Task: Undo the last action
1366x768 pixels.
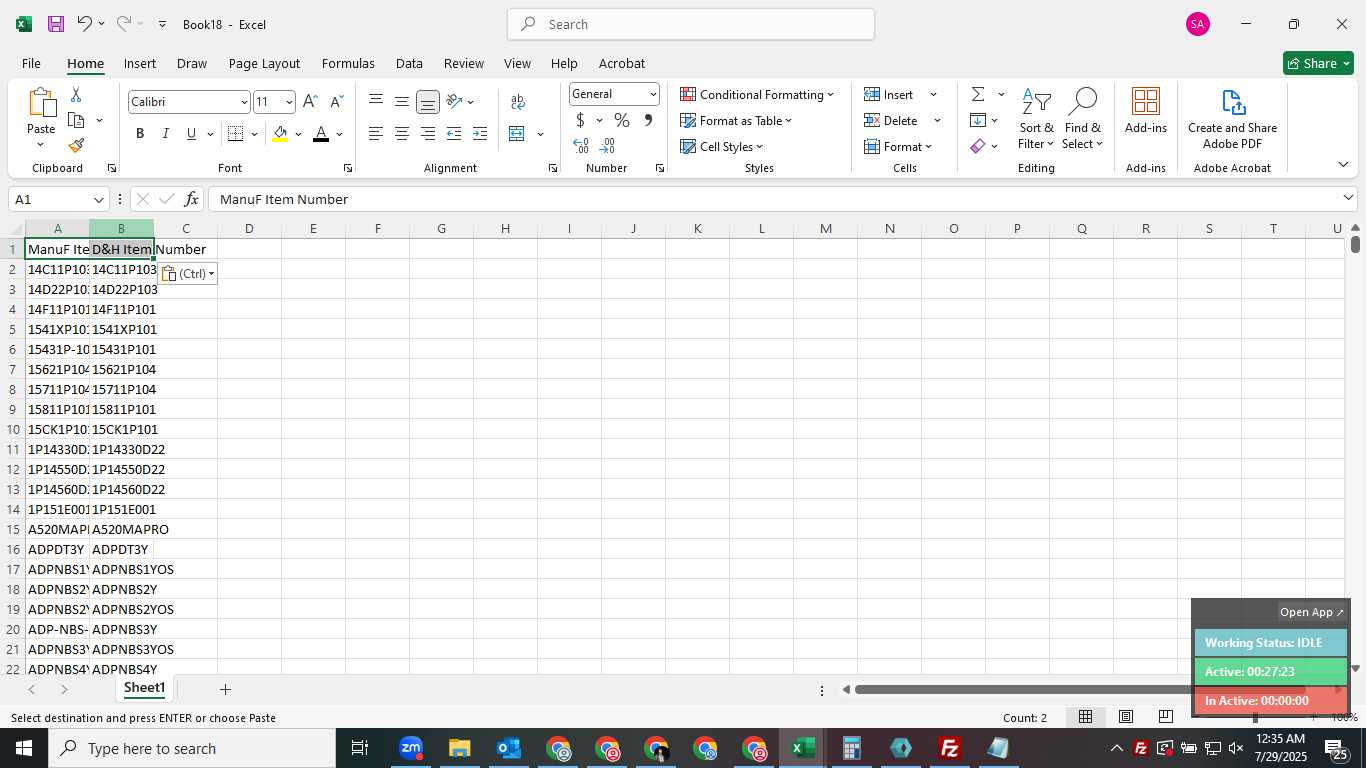Action: coord(85,24)
